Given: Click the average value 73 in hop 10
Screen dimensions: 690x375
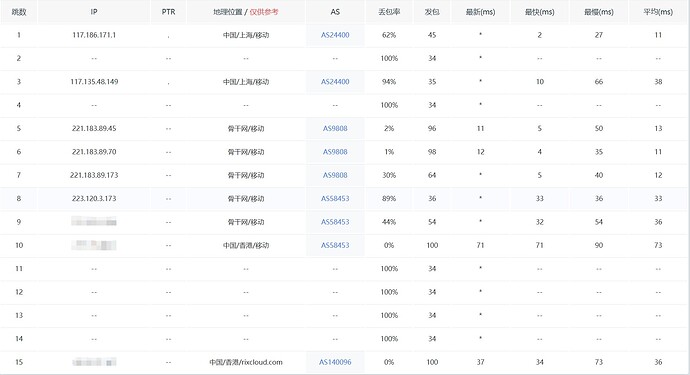Looking at the screenshot, I should (x=658, y=245).
